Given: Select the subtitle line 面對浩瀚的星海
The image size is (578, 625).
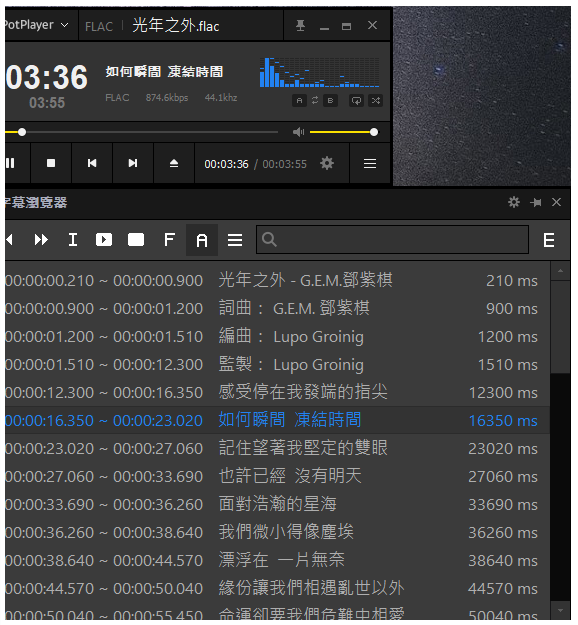Looking at the screenshot, I should point(277,505).
